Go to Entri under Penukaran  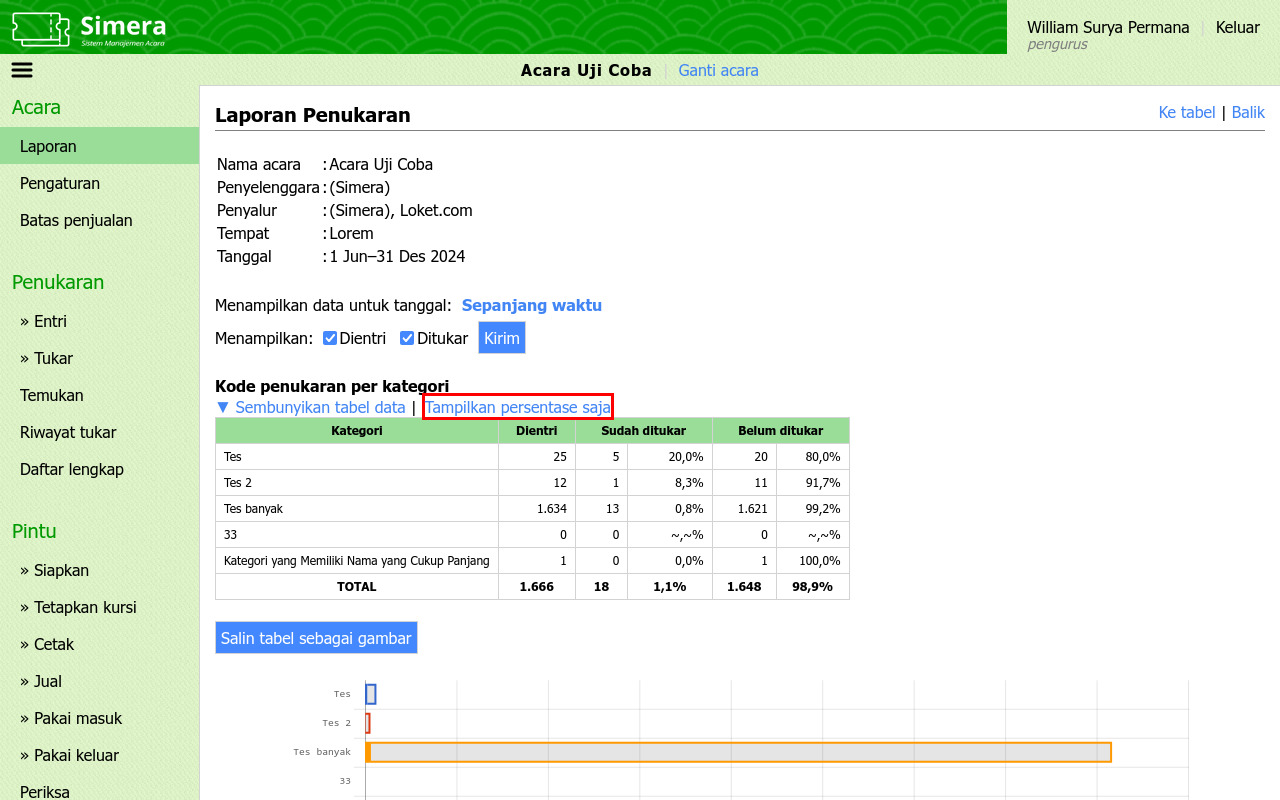pyautogui.click(x=99, y=321)
